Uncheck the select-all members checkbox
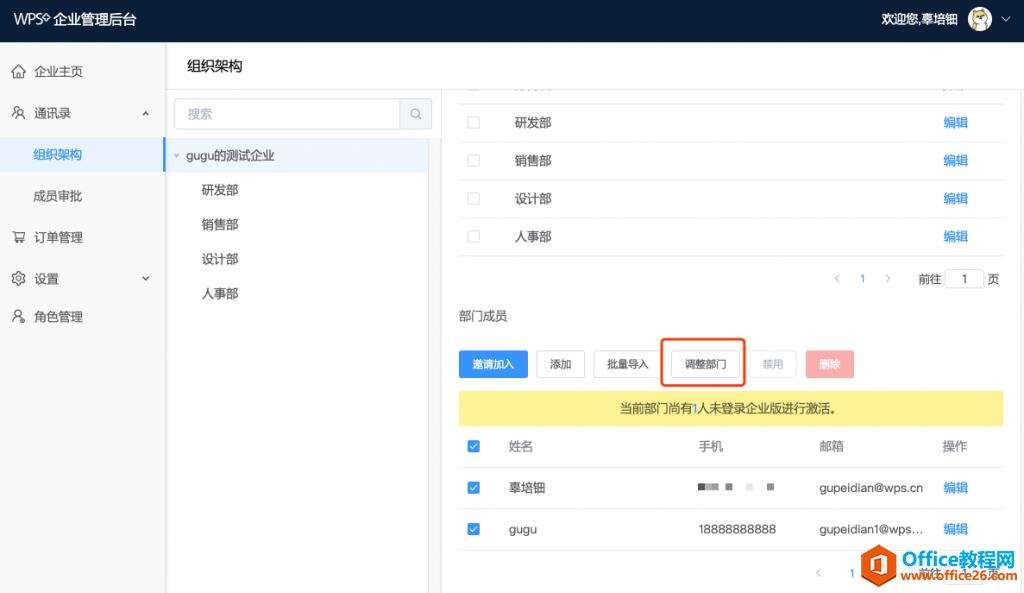This screenshot has width=1024, height=593. [473, 446]
